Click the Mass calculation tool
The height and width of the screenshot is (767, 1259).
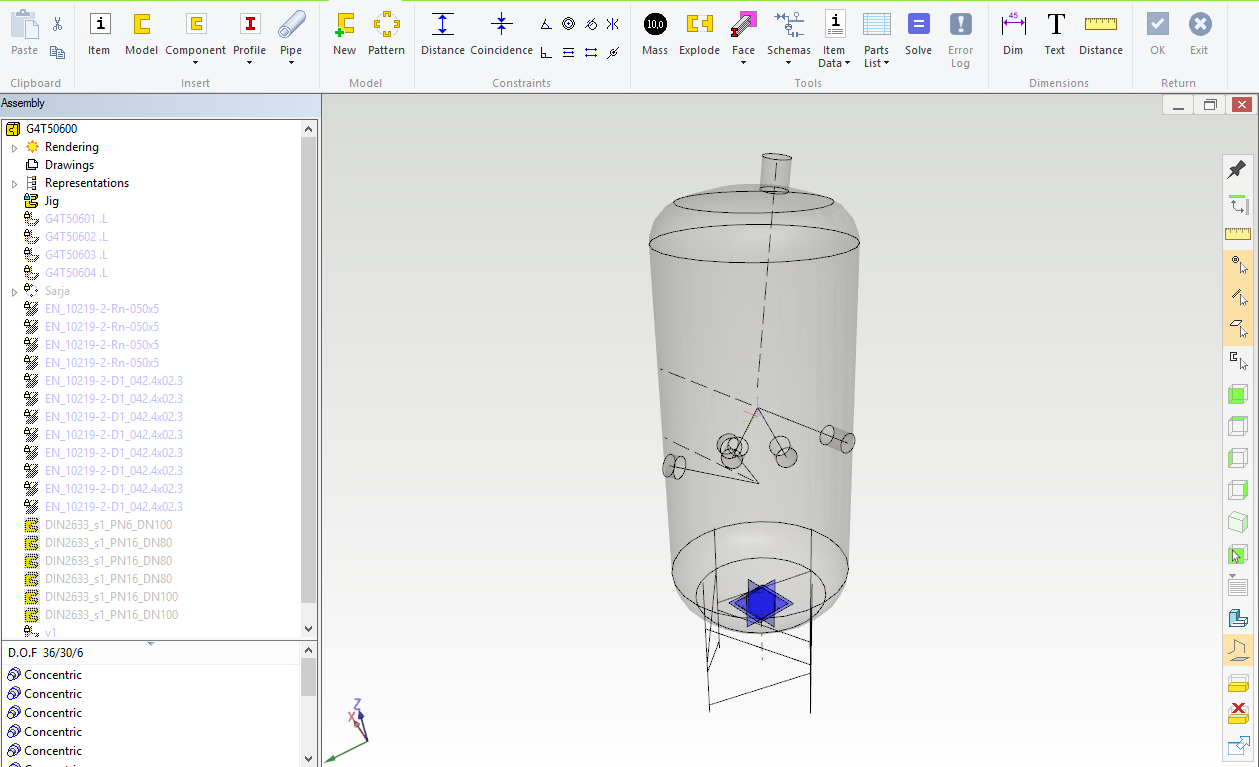pos(655,33)
